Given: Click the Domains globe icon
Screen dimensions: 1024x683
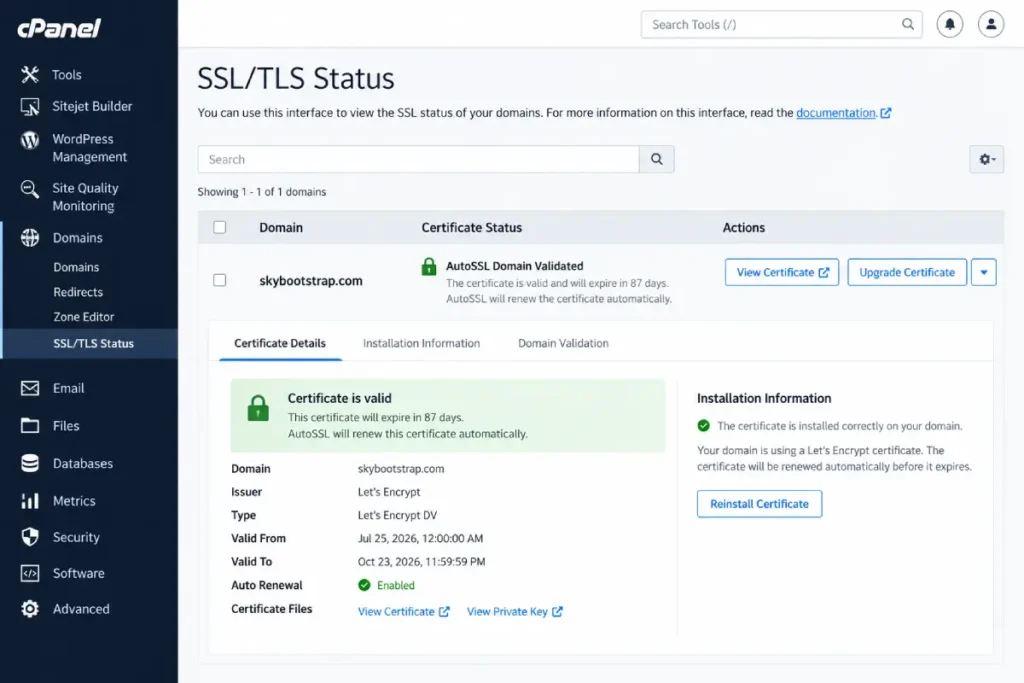Looking at the screenshot, I should (29, 238).
